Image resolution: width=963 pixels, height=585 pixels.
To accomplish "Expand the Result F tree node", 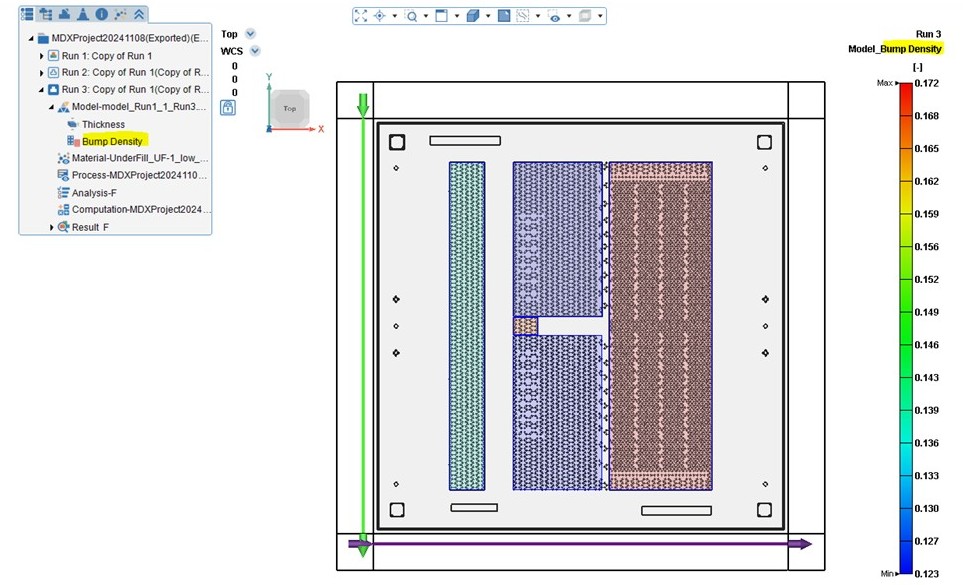I will pyautogui.click(x=52, y=227).
